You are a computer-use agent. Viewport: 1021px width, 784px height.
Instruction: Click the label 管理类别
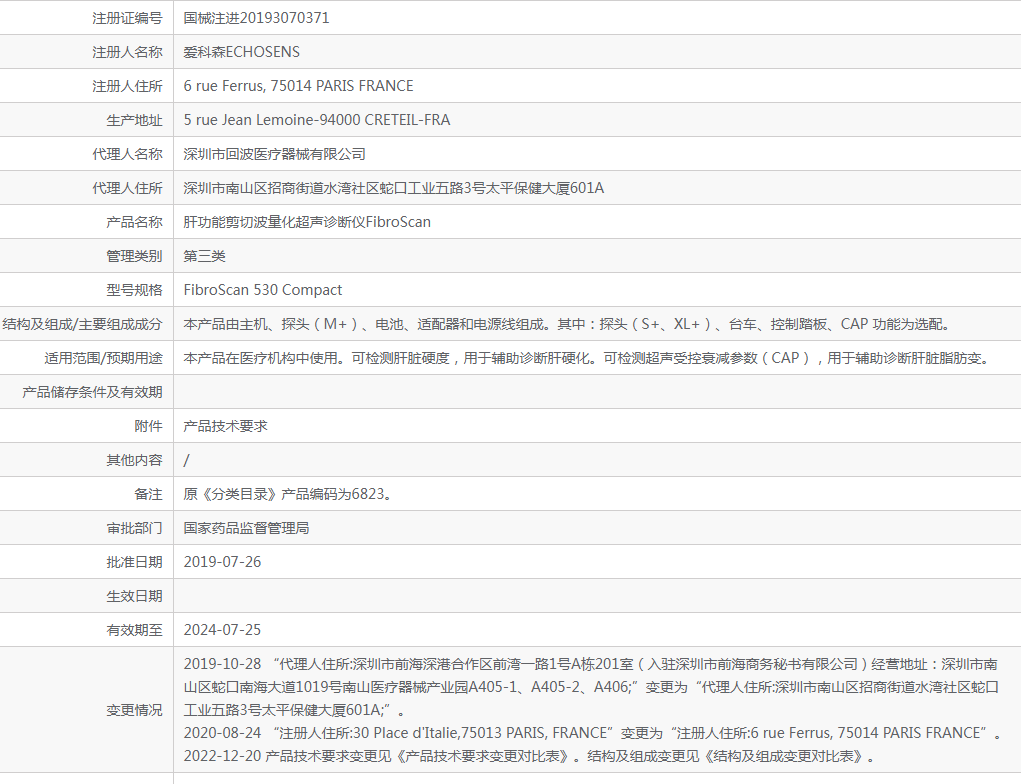(x=134, y=256)
